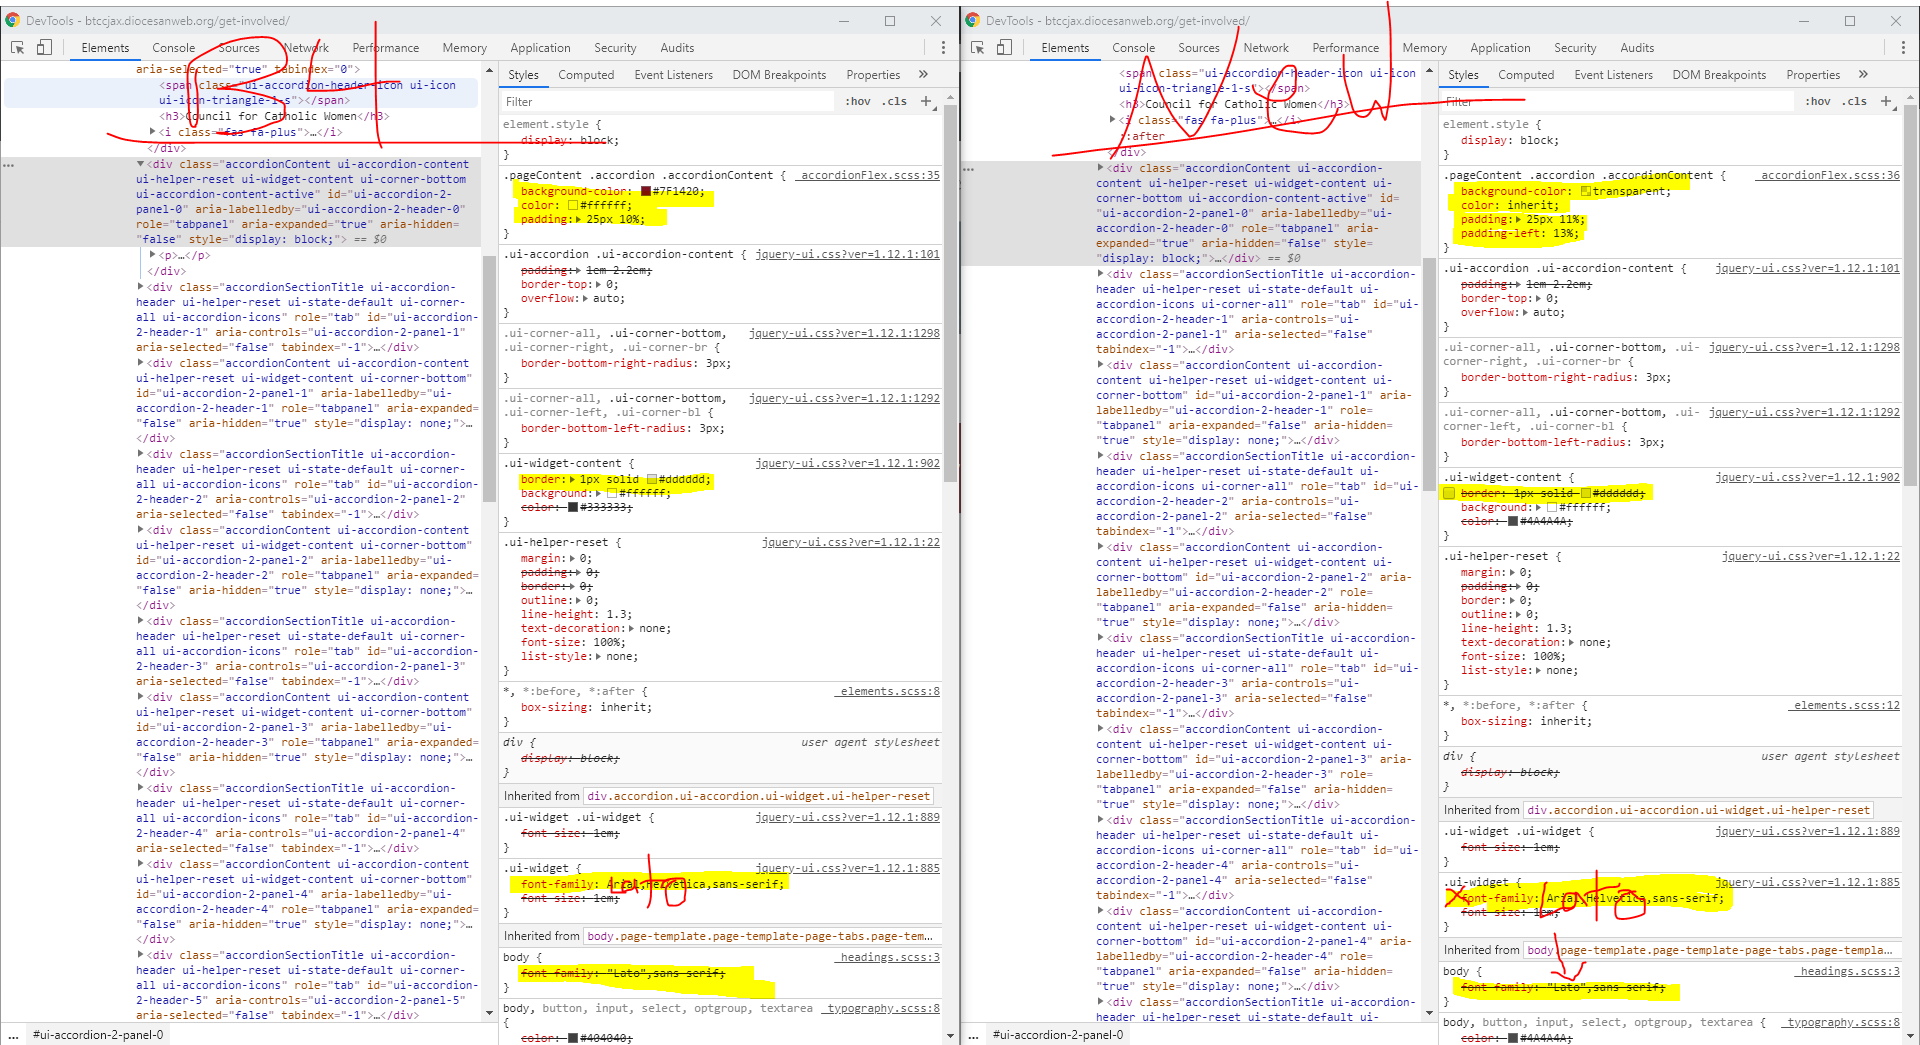Collapse the selected accordionContent div in left window

coord(141,164)
